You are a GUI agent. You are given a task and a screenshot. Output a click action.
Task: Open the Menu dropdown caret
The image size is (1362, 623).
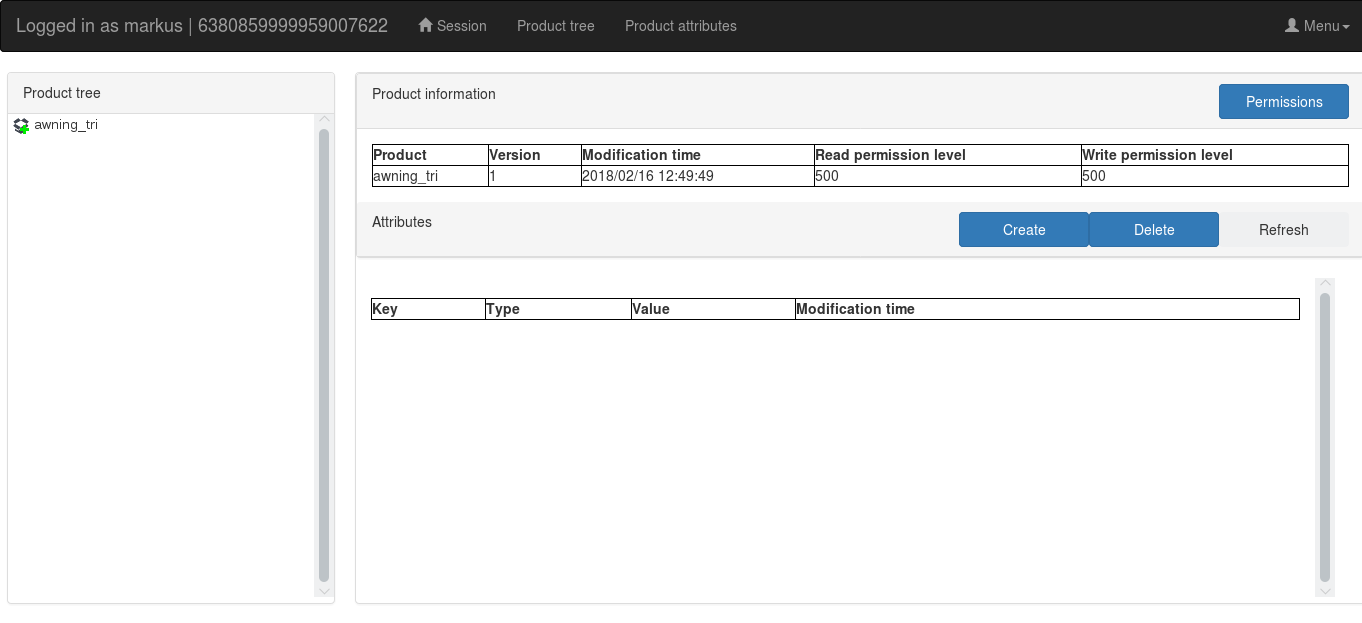click(x=1346, y=27)
